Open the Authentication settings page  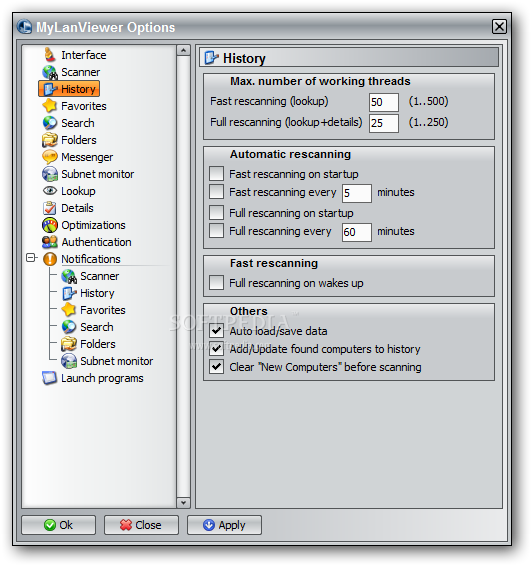[x=96, y=242]
